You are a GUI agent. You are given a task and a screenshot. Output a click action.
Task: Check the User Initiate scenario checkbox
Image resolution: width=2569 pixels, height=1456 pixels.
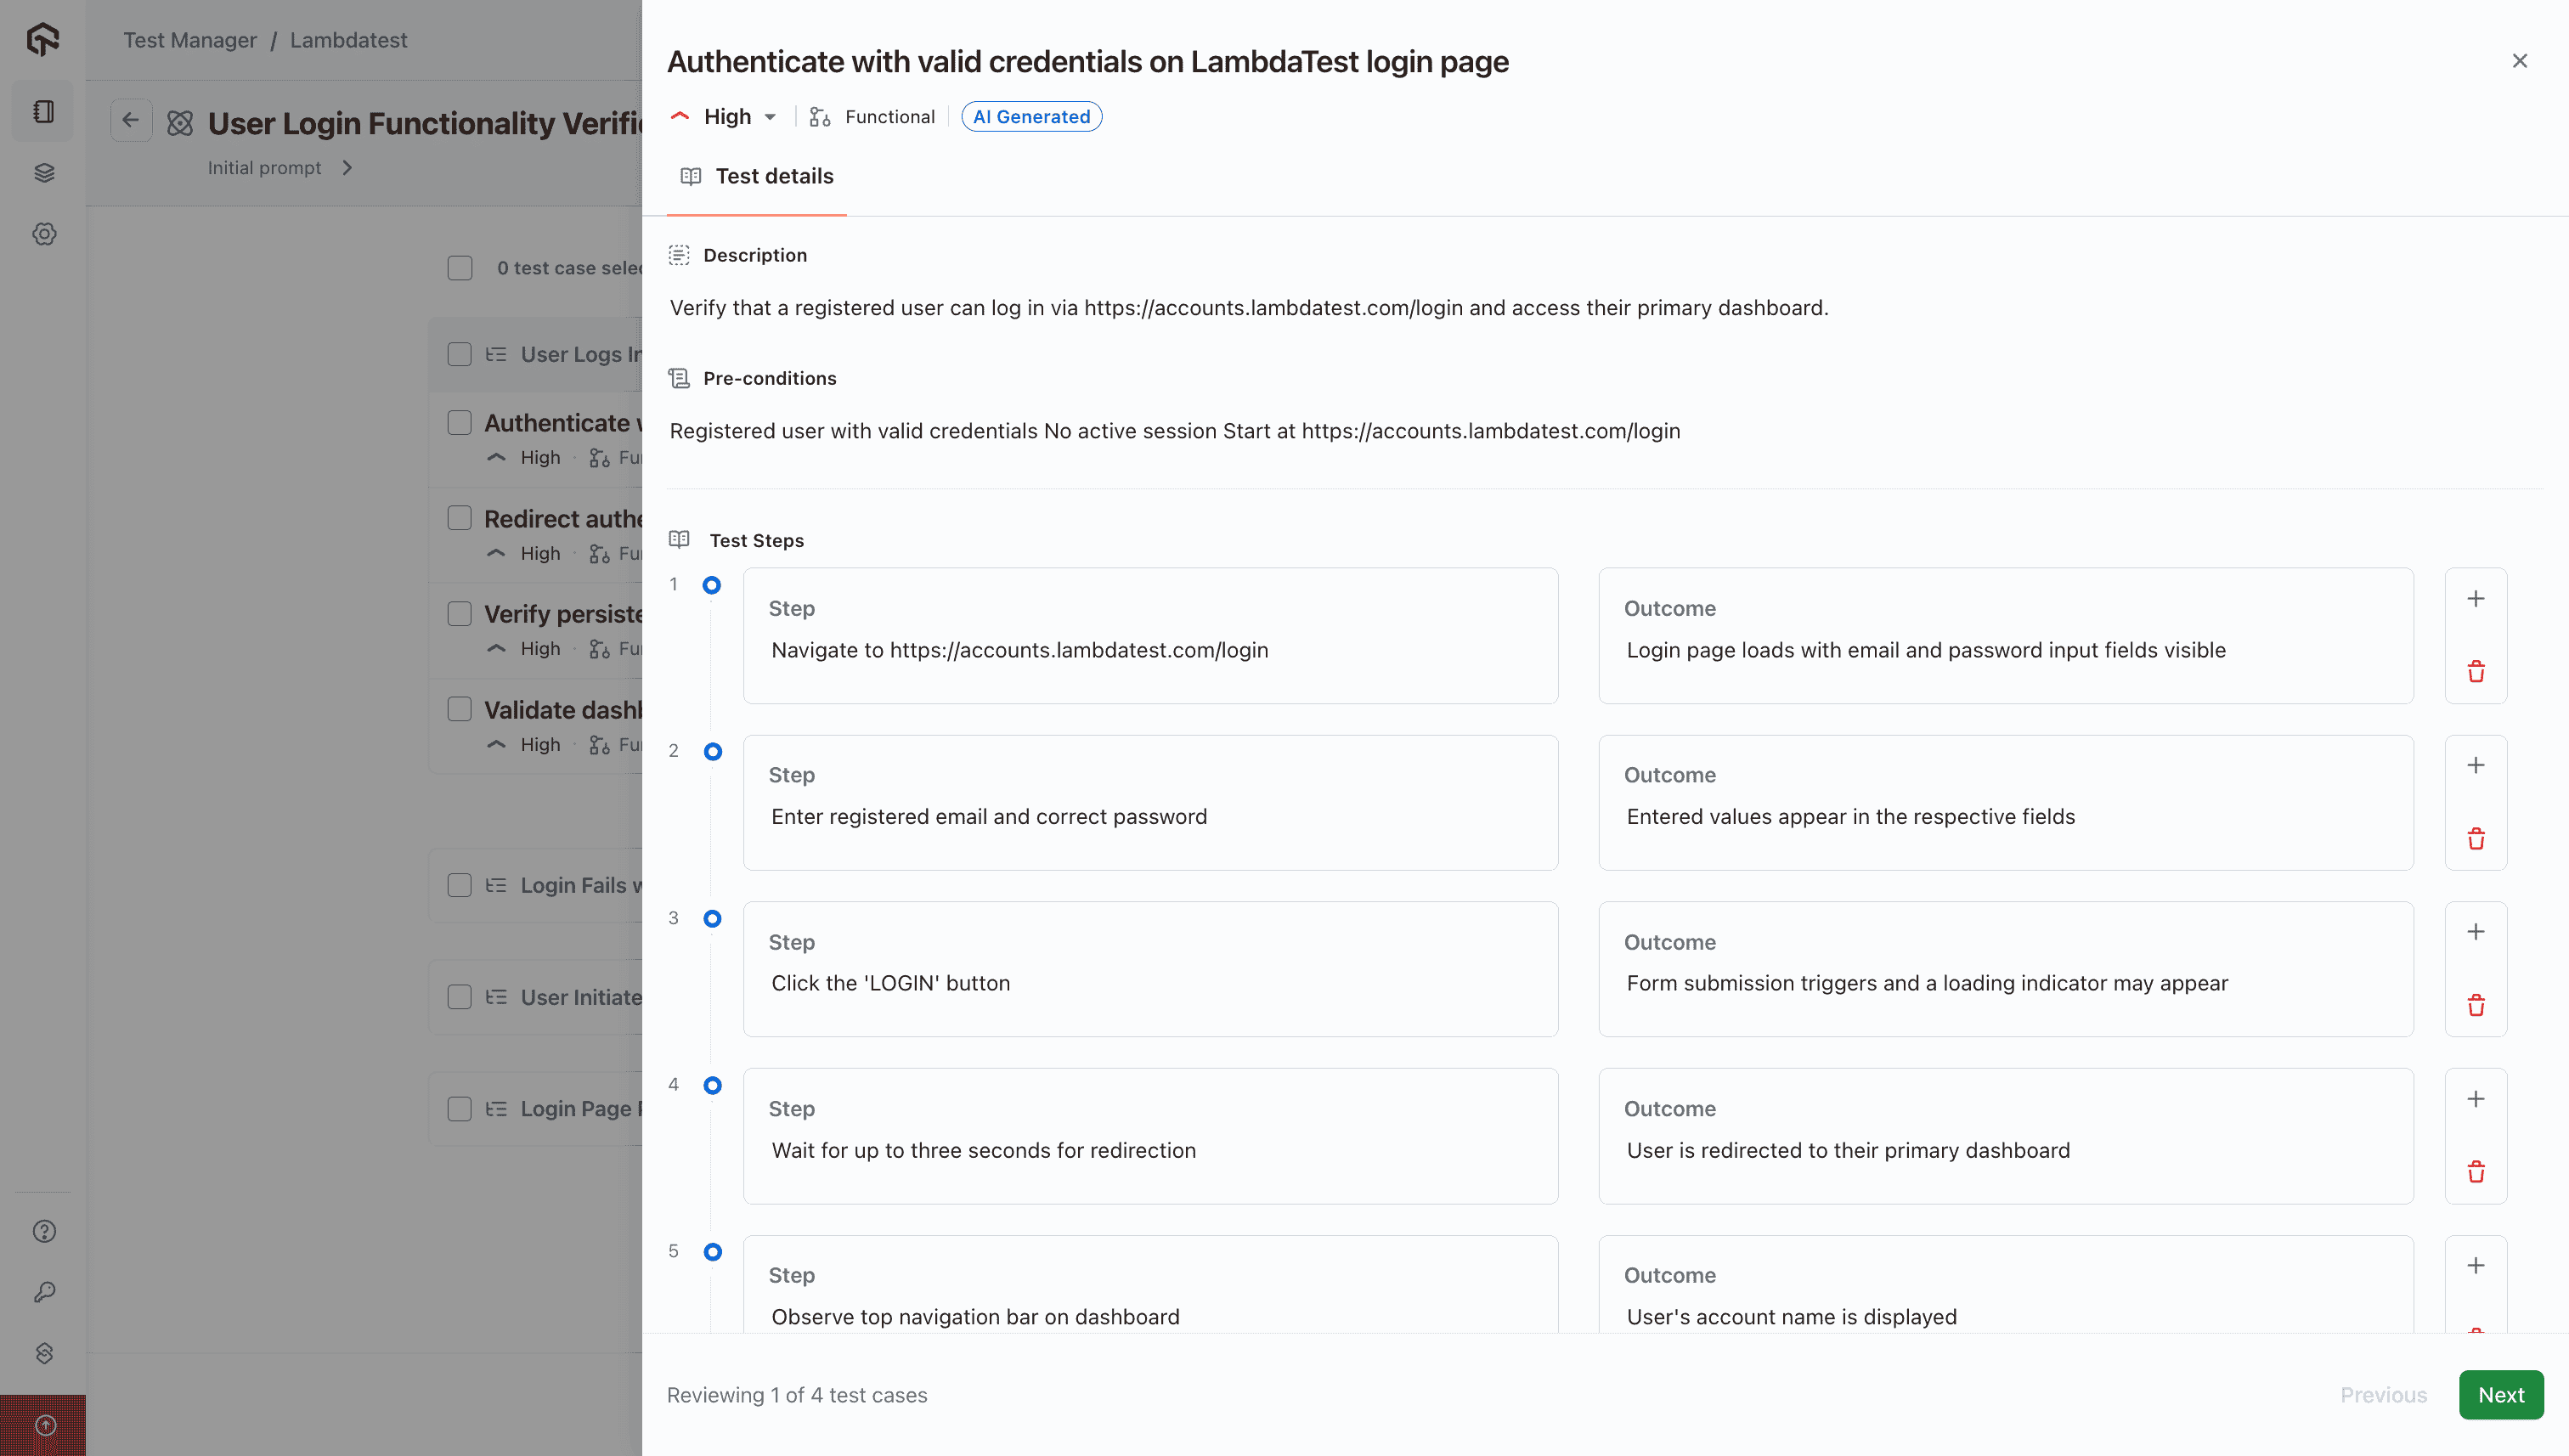click(460, 997)
